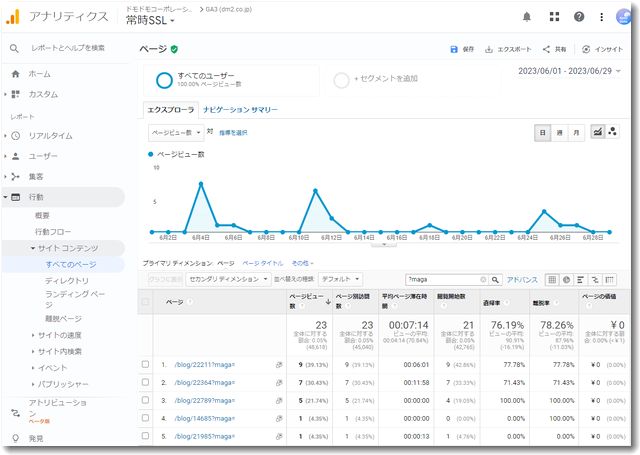Click the 集客 acquisition icon
640x455 pixels.
[16, 177]
